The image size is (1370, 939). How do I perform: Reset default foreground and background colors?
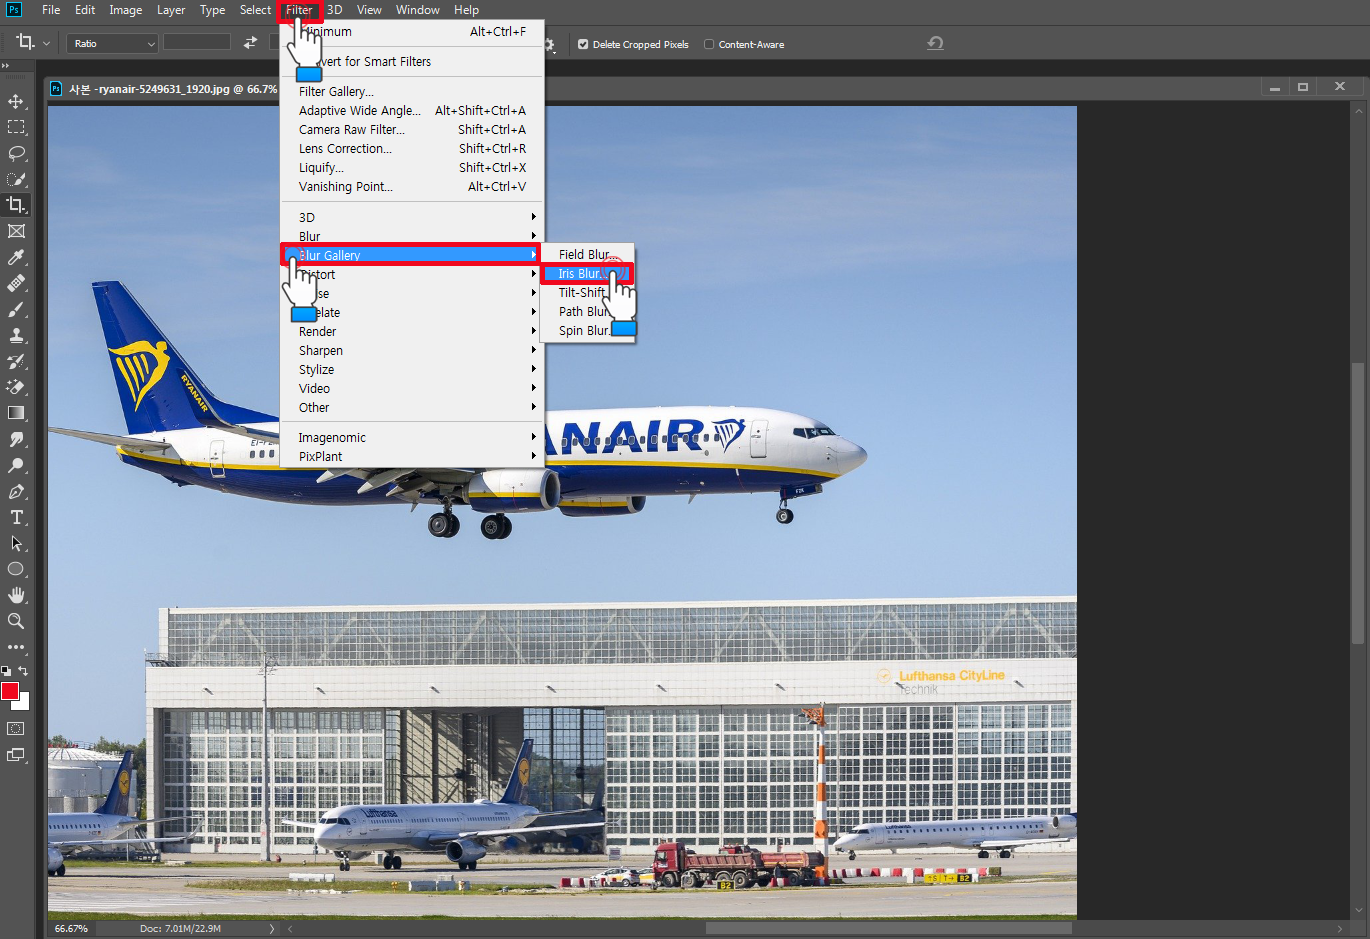(6, 671)
